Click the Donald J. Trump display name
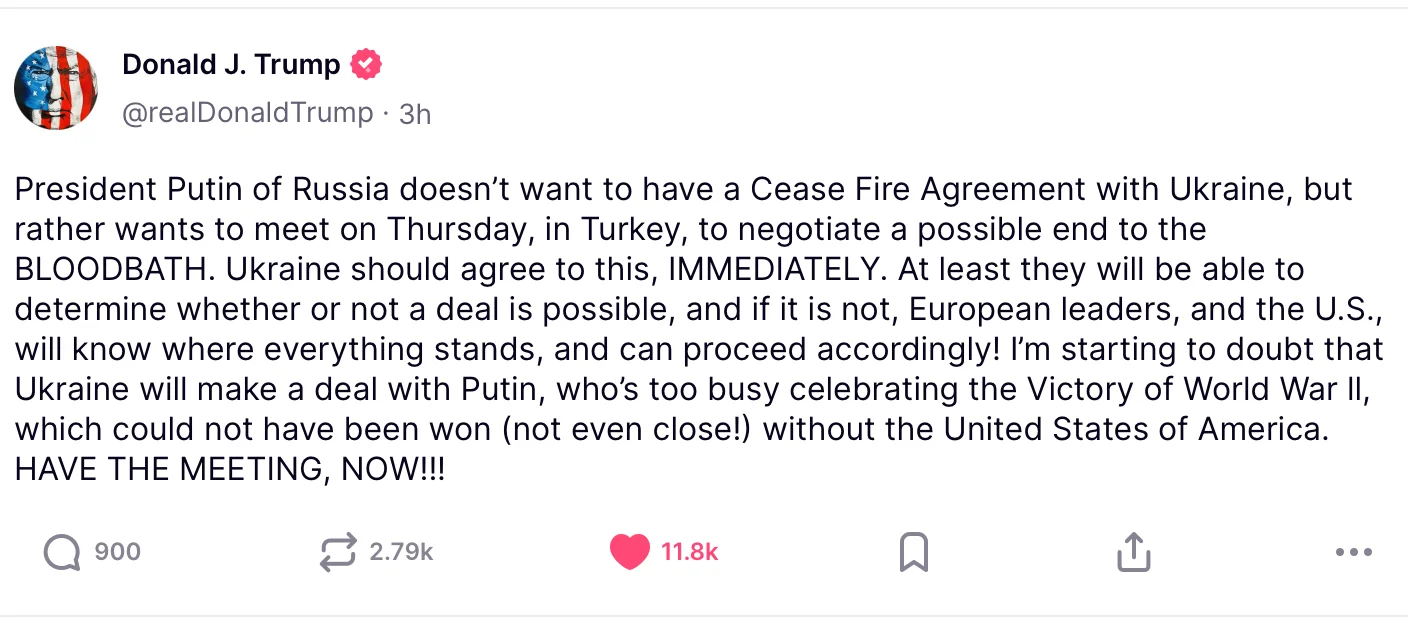This screenshot has width=1408, height=624. pos(231,65)
